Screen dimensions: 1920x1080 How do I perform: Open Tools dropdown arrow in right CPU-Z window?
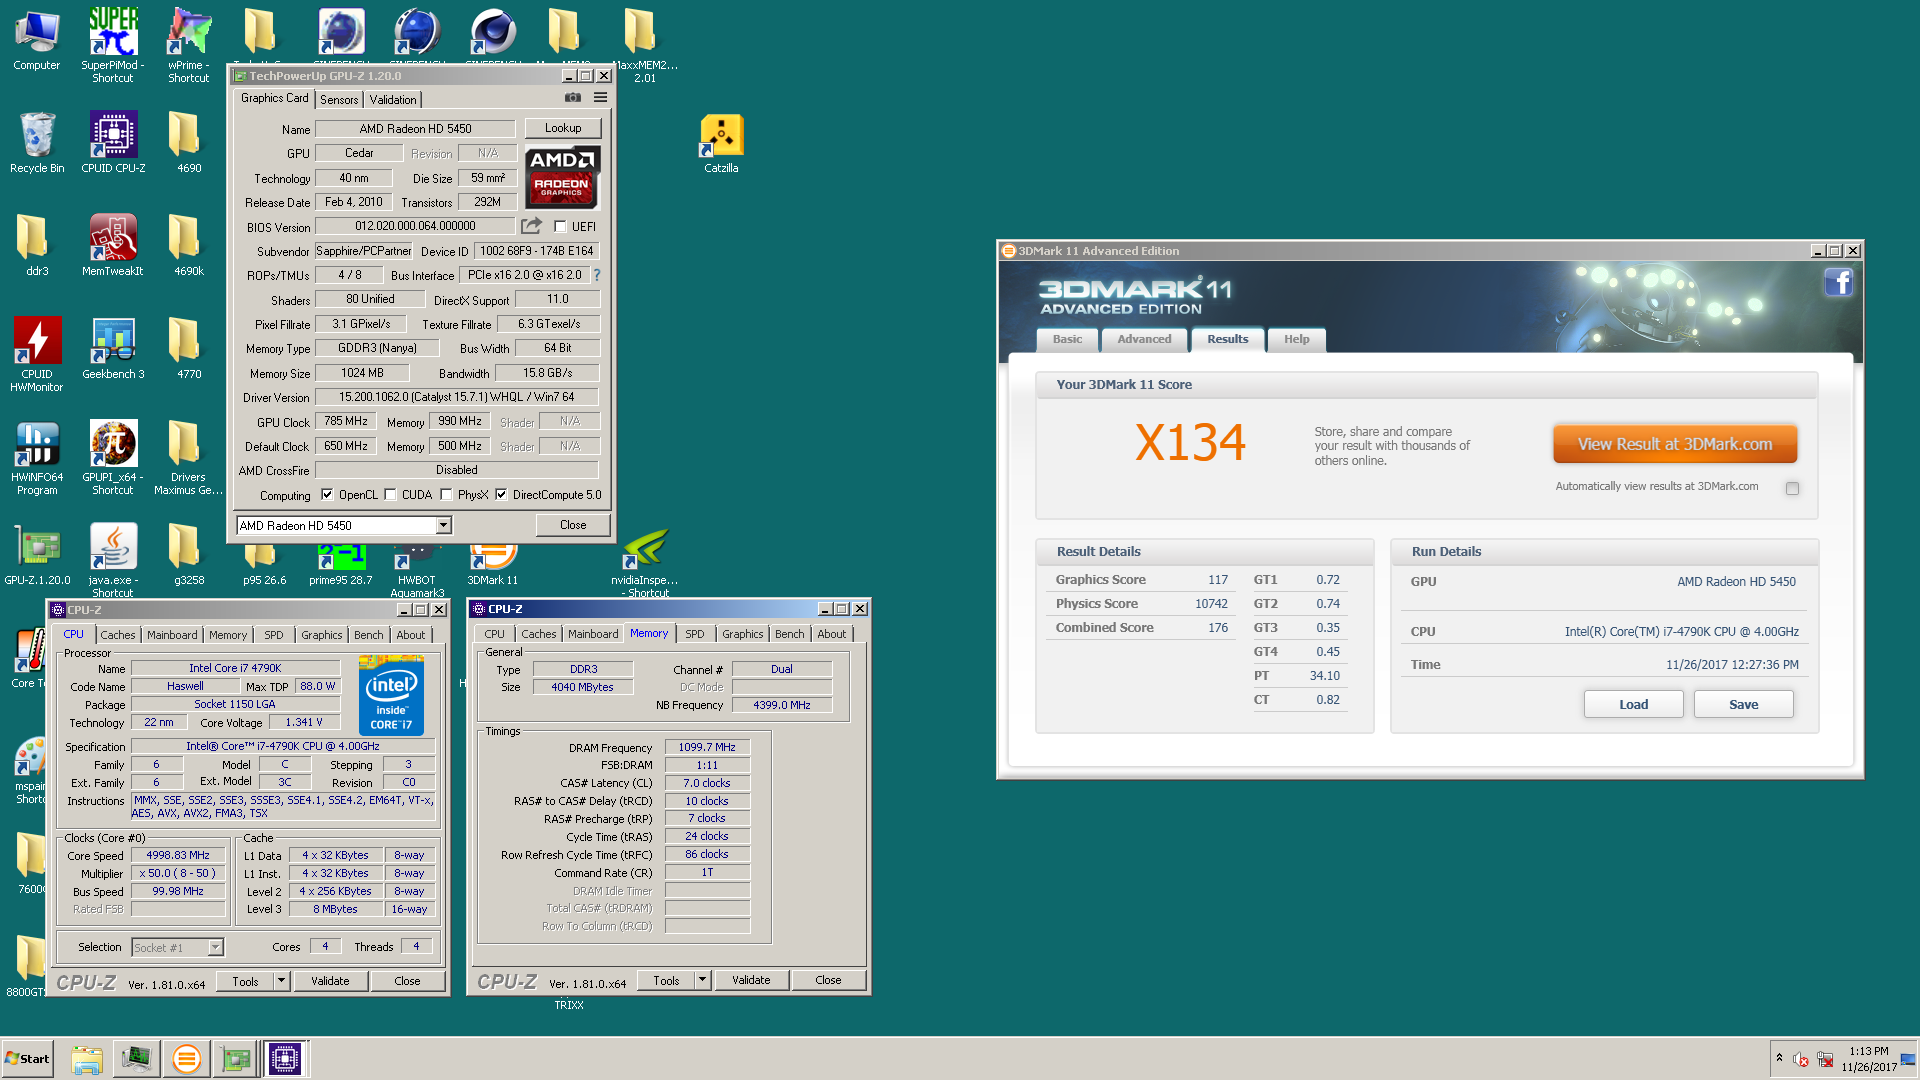coord(702,980)
